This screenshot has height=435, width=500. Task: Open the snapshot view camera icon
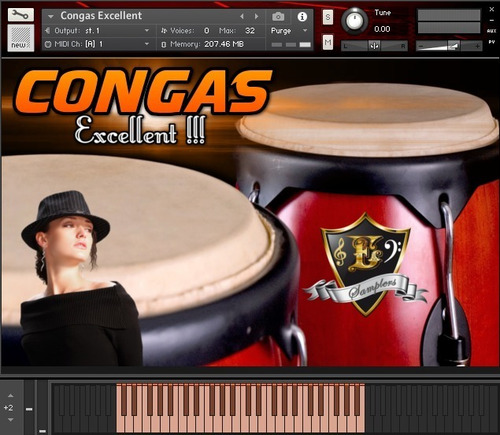tap(278, 16)
